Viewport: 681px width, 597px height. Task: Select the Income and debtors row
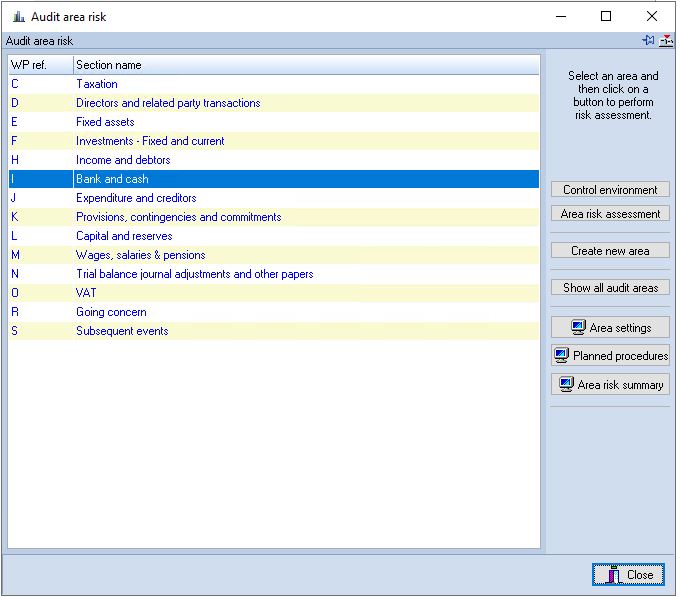pyautogui.click(x=274, y=160)
